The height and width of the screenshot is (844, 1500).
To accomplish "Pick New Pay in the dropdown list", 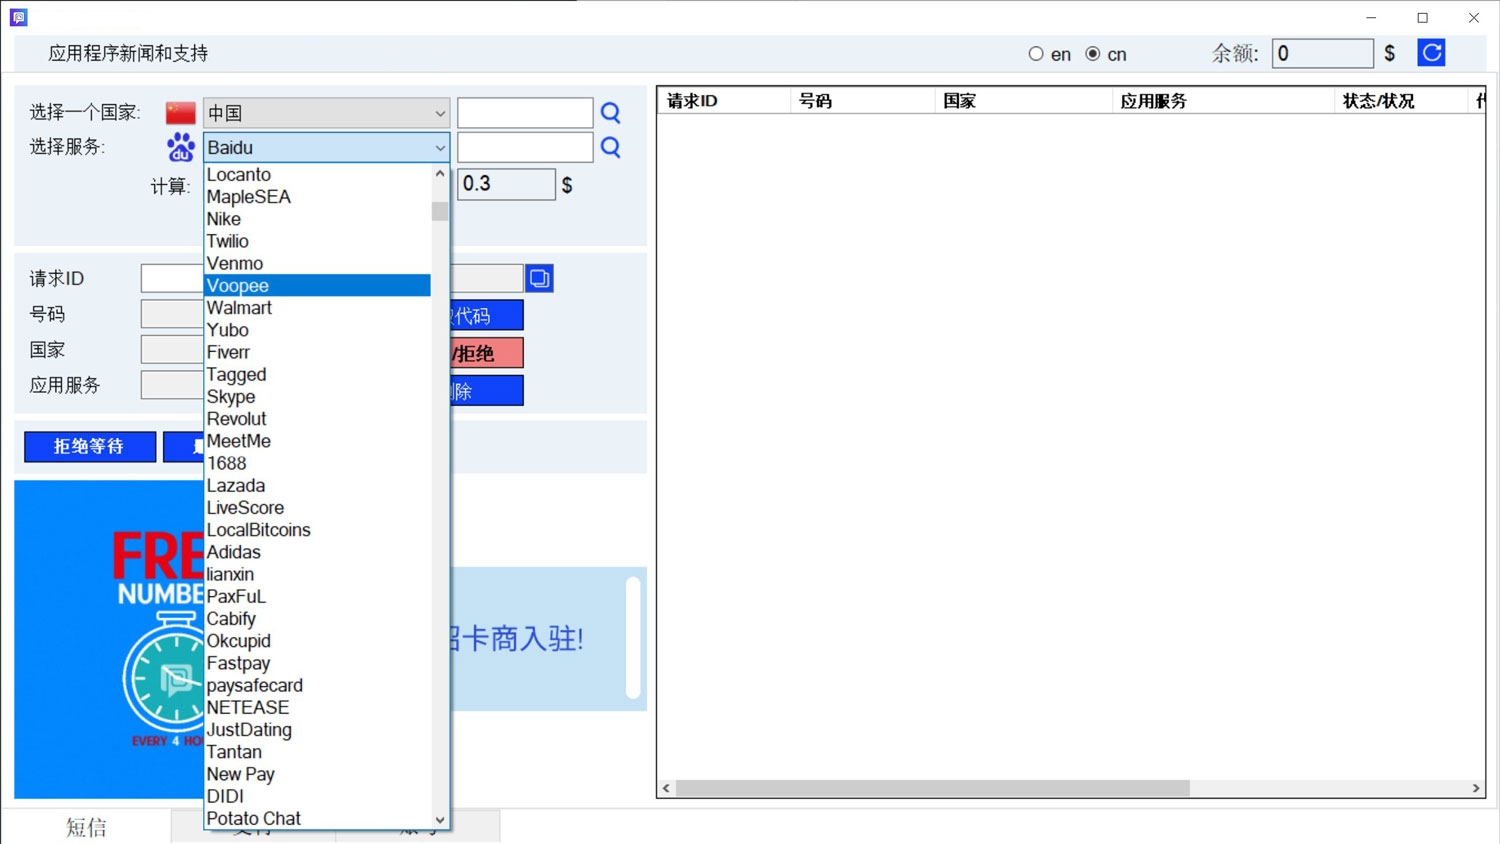I will (x=317, y=774).
